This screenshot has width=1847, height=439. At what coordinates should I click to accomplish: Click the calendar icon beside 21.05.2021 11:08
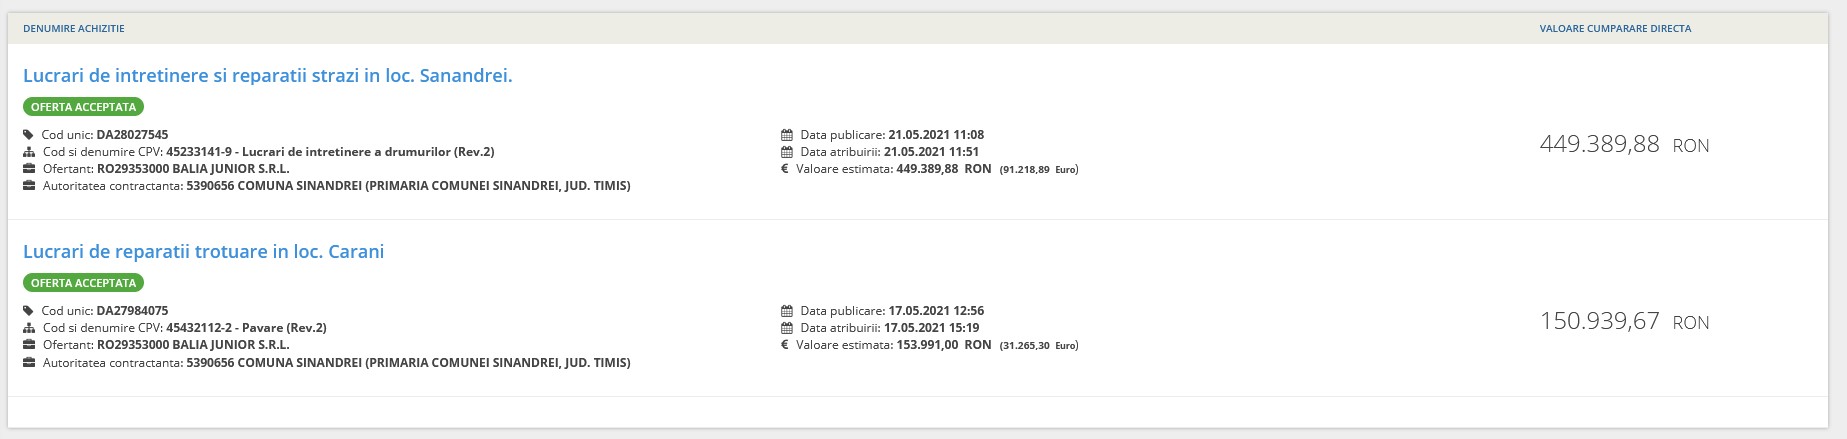(x=787, y=135)
